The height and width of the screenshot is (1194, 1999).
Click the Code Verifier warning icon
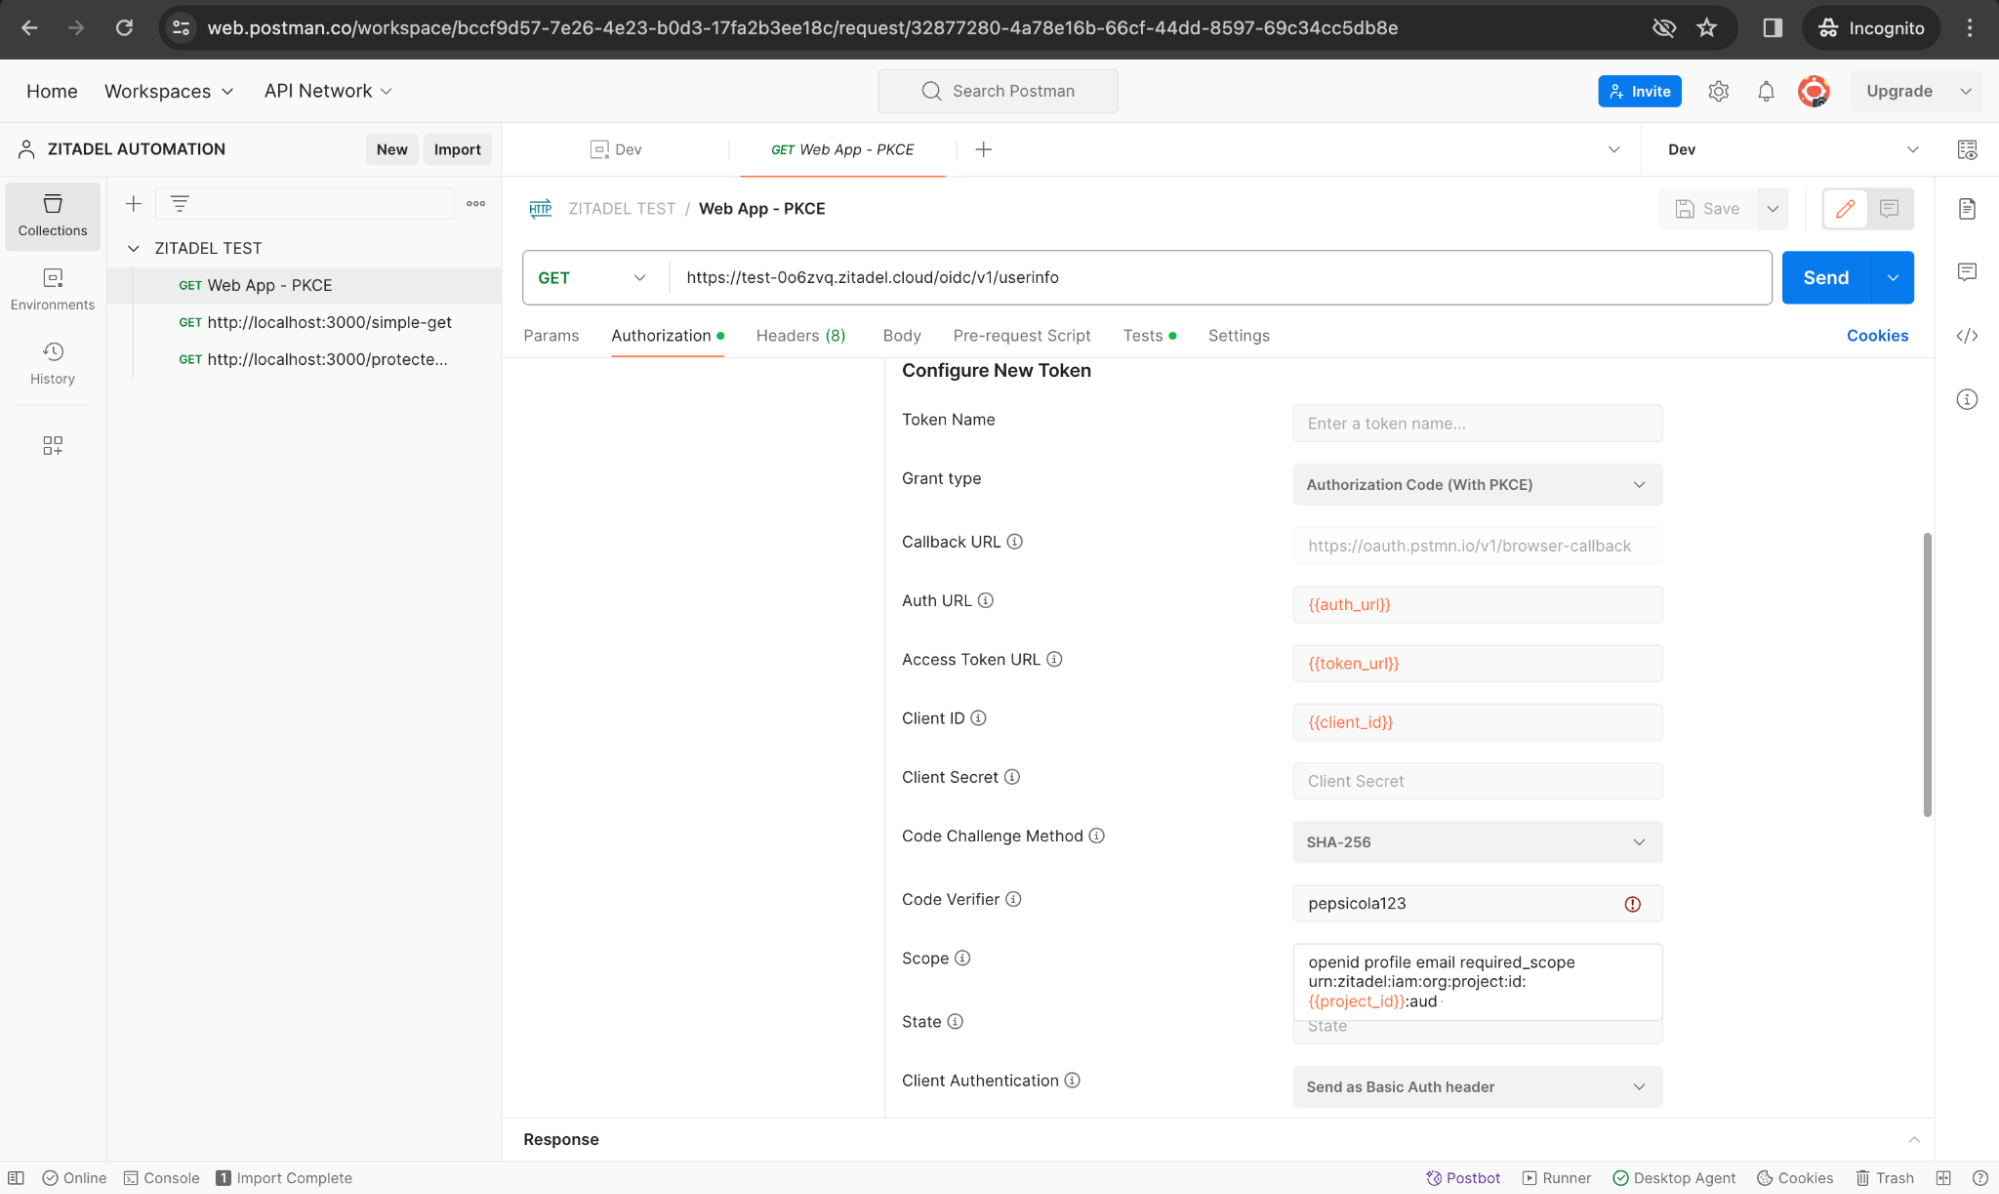(1632, 904)
